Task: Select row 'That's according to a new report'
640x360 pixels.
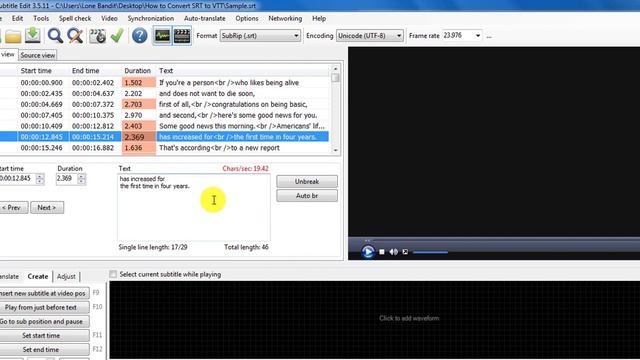Action: (163, 148)
